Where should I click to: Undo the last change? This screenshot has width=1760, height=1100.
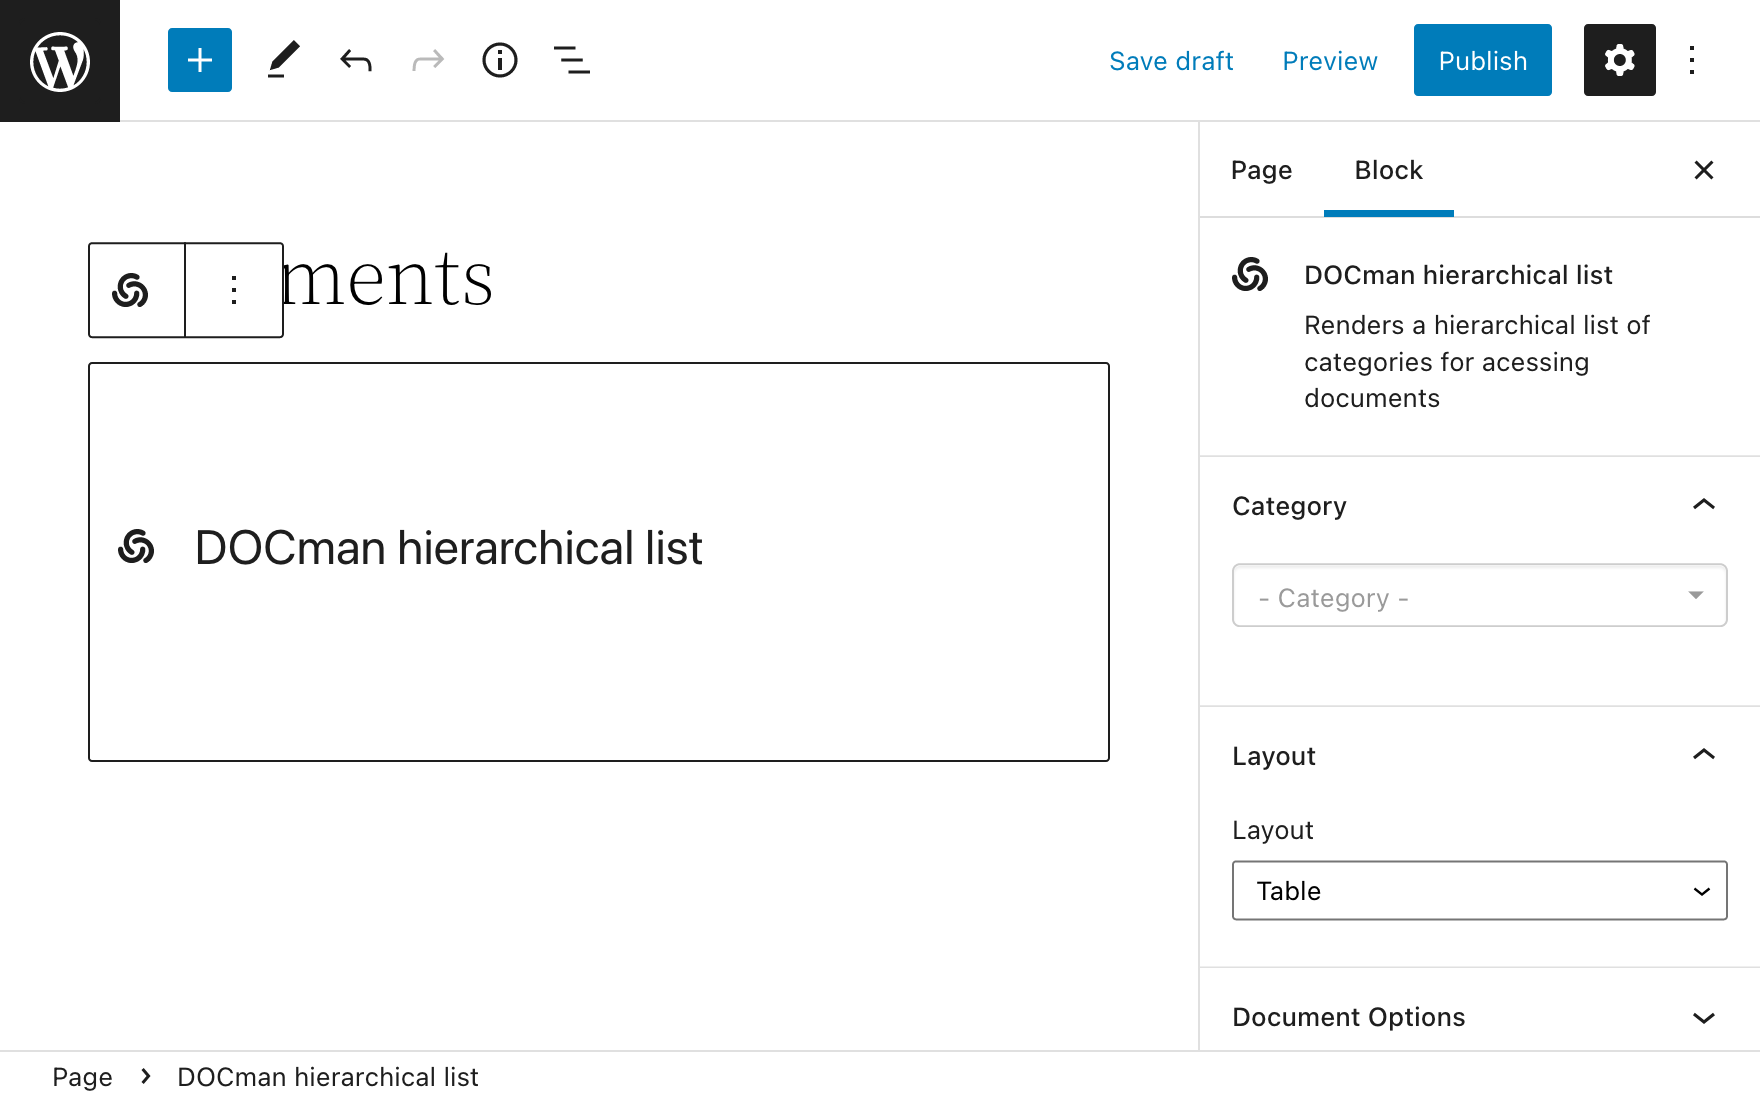coord(356,61)
